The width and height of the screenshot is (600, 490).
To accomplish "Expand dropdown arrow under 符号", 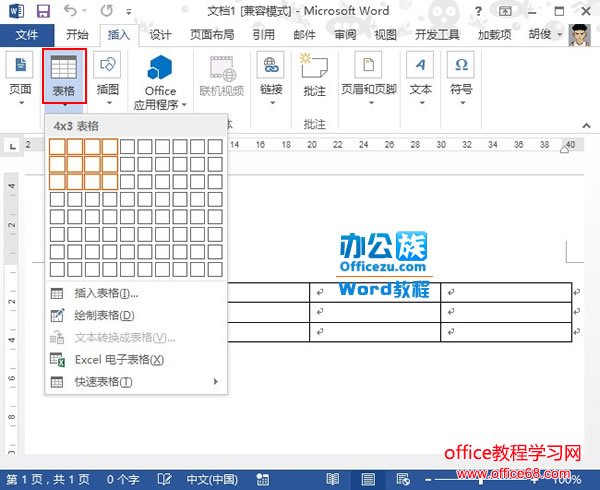I will [x=463, y=103].
